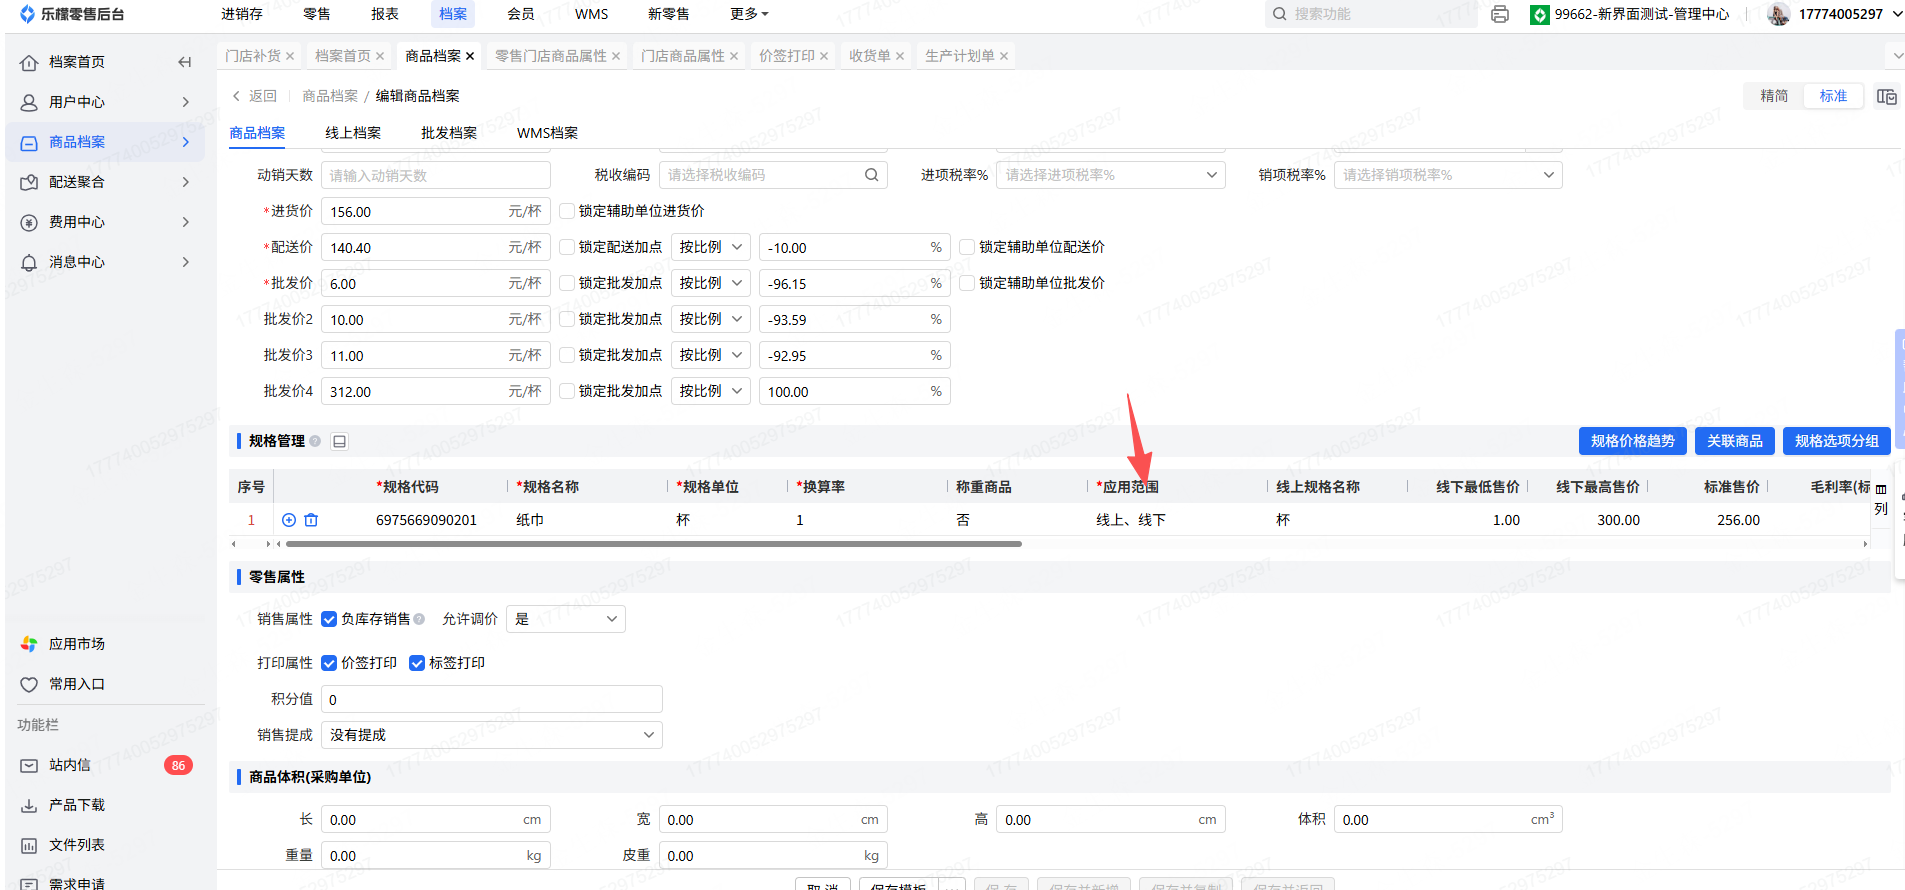Viewport: 1905px width, 890px height.
Task: Uncheck the 标签打印 checkbox
Action: [417, 663]
